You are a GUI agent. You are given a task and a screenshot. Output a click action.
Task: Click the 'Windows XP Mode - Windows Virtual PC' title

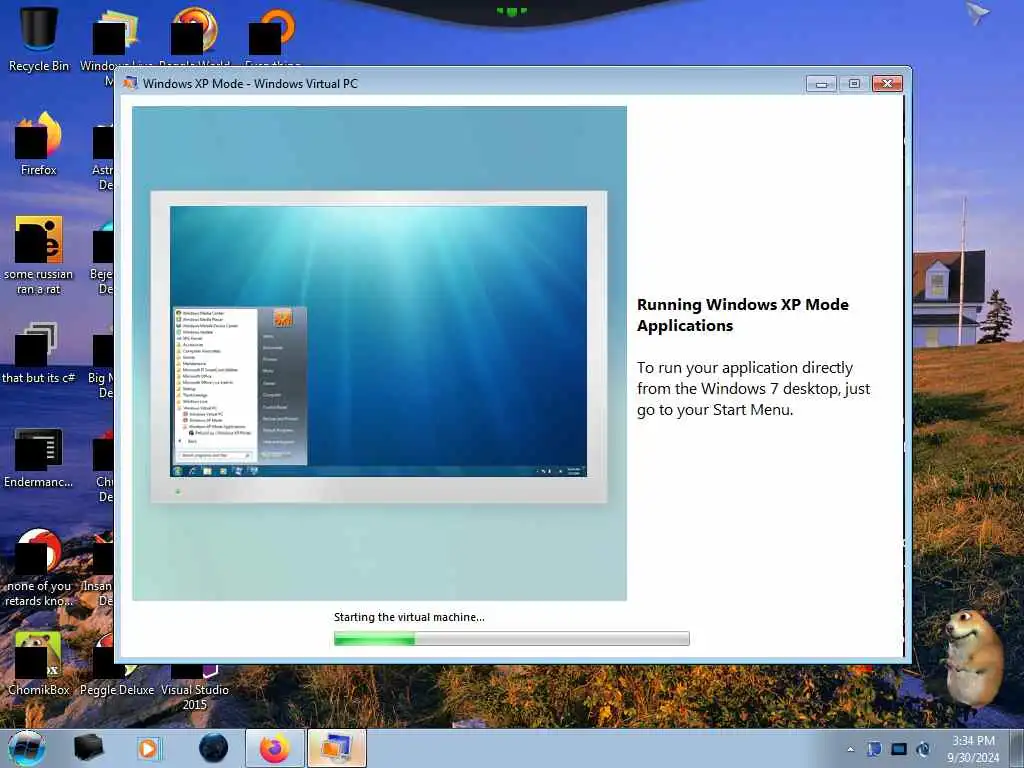point(250,84)
